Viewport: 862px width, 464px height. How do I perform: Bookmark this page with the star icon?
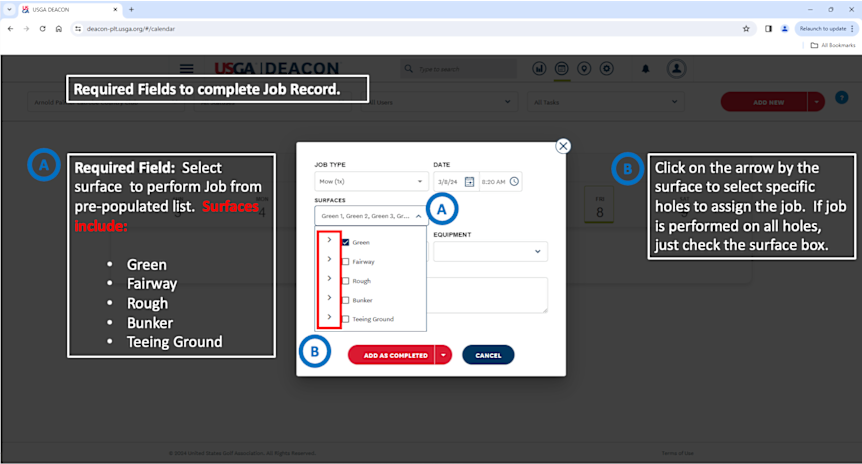746,29
